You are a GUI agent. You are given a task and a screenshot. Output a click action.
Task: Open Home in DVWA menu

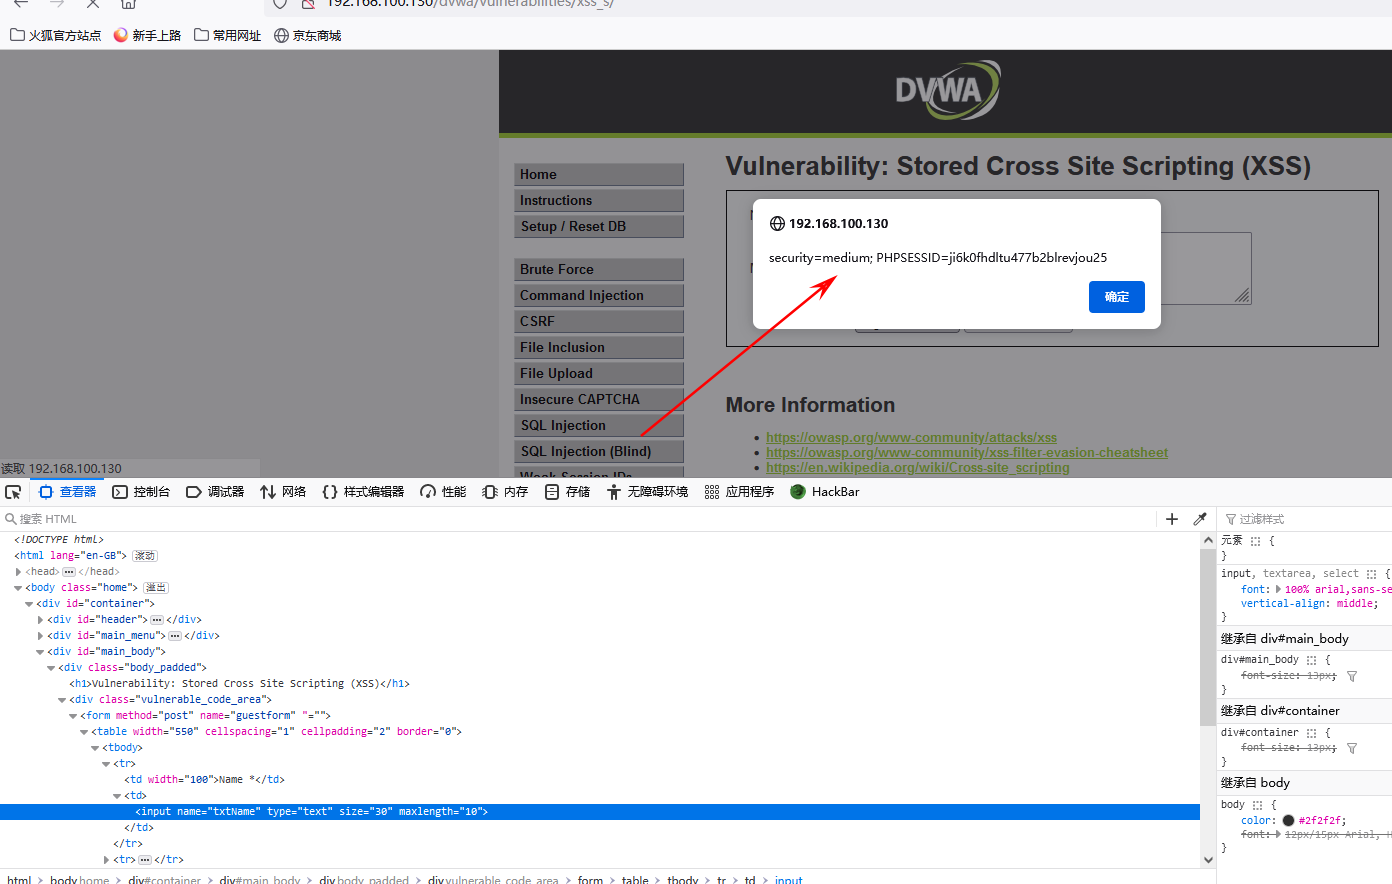(x=599, y=174)
